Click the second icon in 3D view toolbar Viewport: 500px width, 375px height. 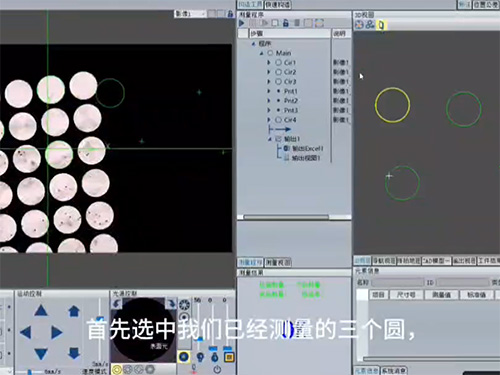[370, 25]
